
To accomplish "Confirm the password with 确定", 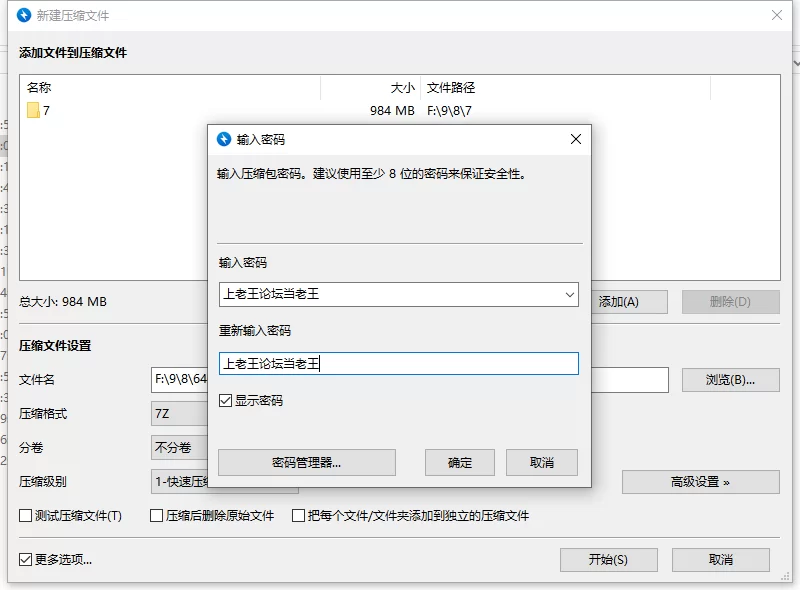I will [460, 462].
